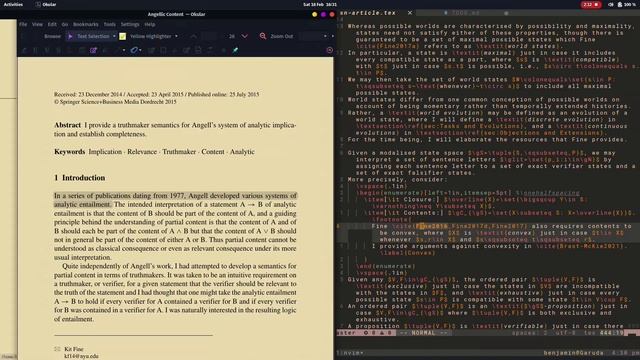The image size is (640, 360).
Task: Click the red screen recording indicator
Action: tap(591, 4)
